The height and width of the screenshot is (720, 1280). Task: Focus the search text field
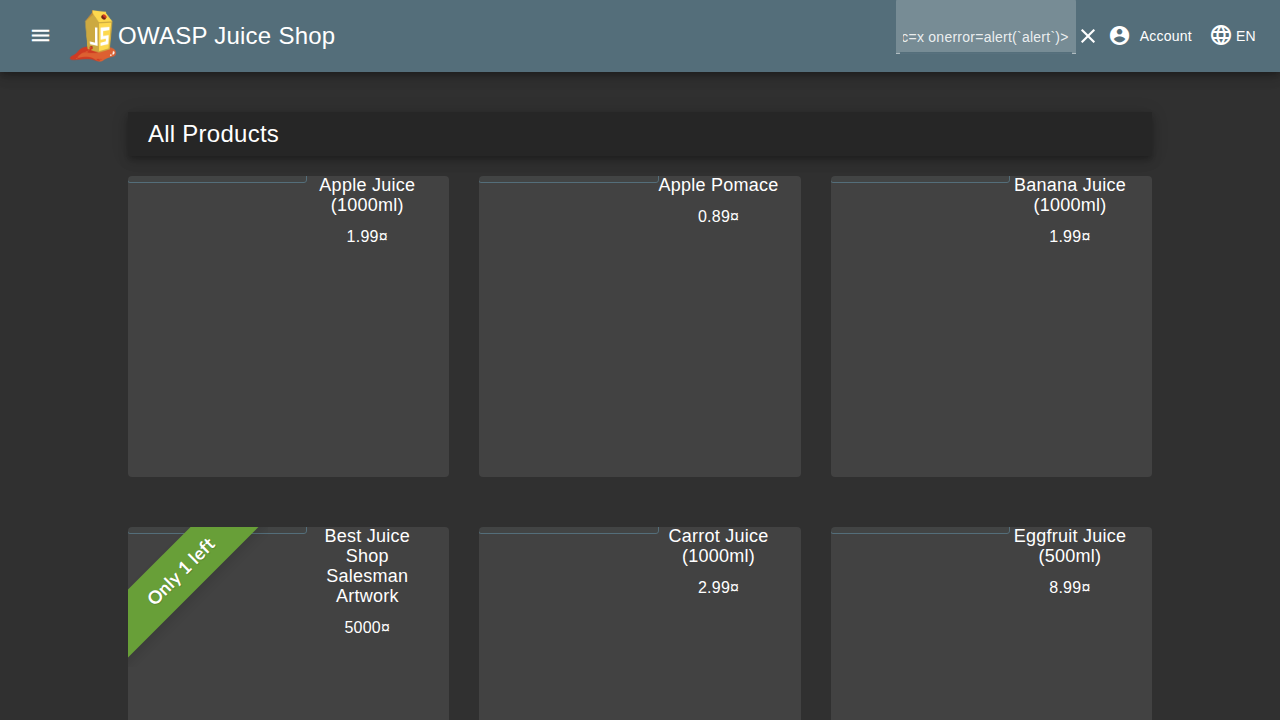[985, 37]
